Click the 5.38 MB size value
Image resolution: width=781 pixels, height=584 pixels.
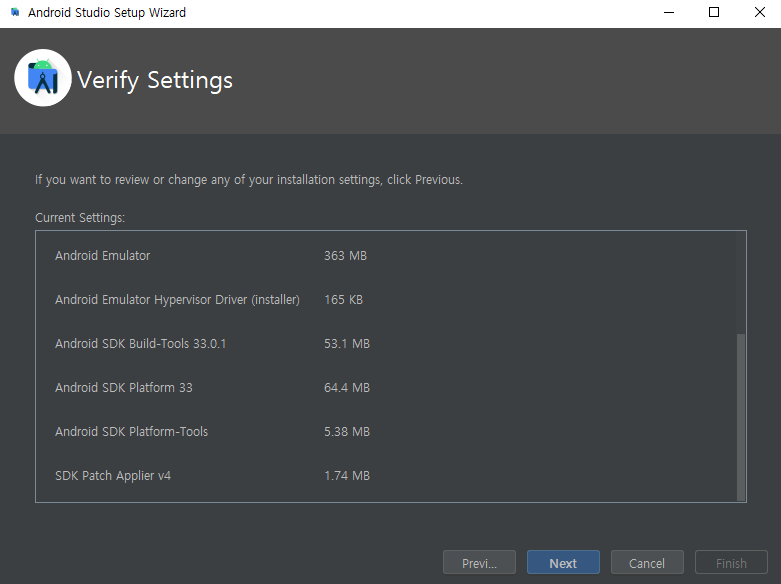pos(347,432)
